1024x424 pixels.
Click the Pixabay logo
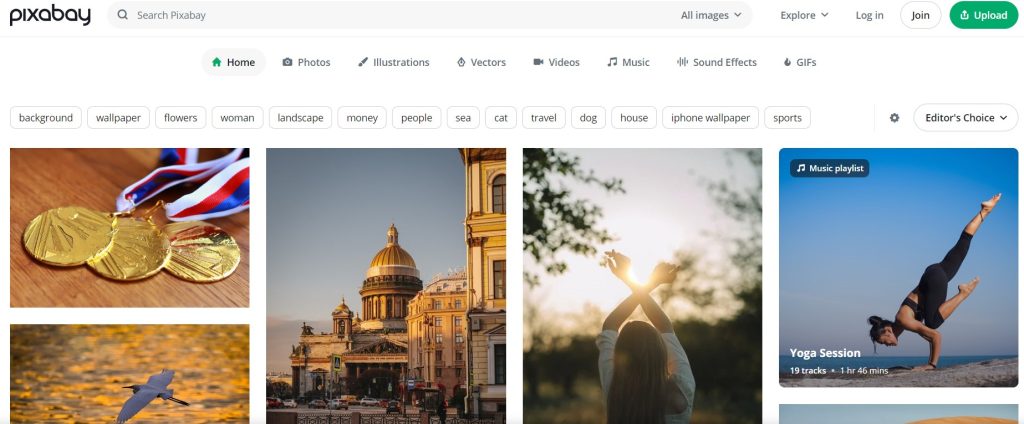pyautogui.click(x=50, y=15)
